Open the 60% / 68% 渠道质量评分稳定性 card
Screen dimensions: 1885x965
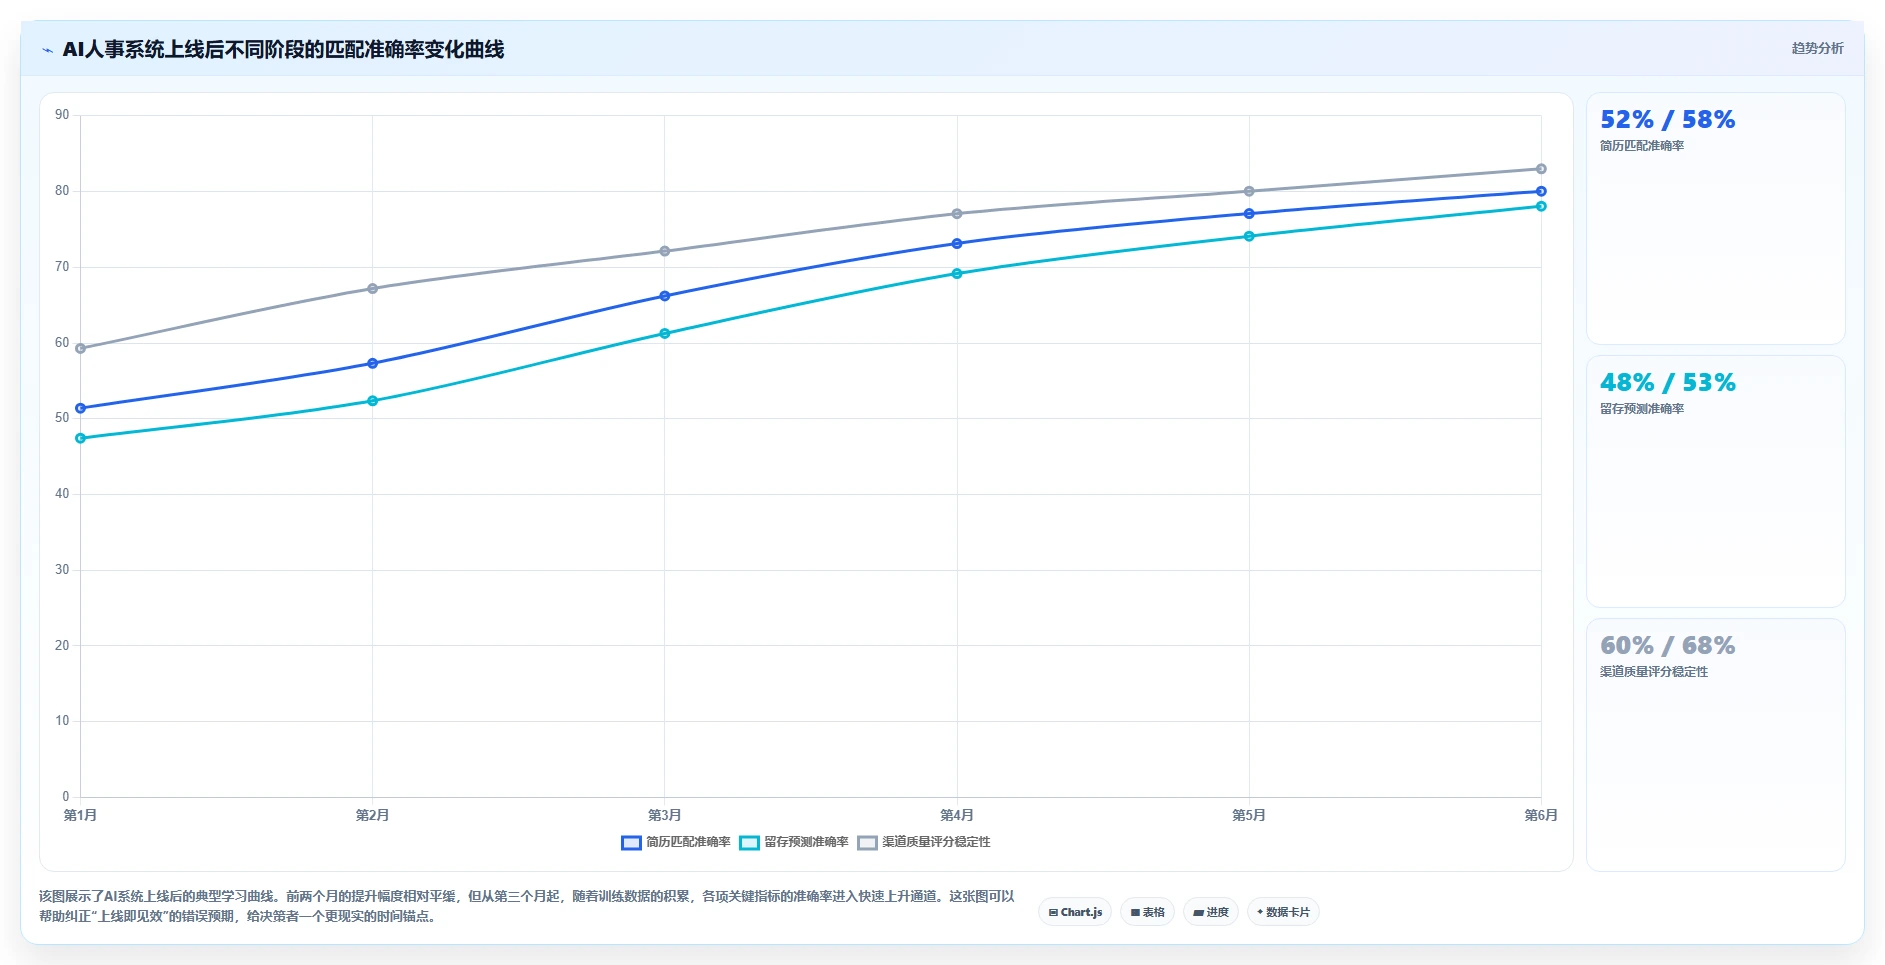point(1715,745)
